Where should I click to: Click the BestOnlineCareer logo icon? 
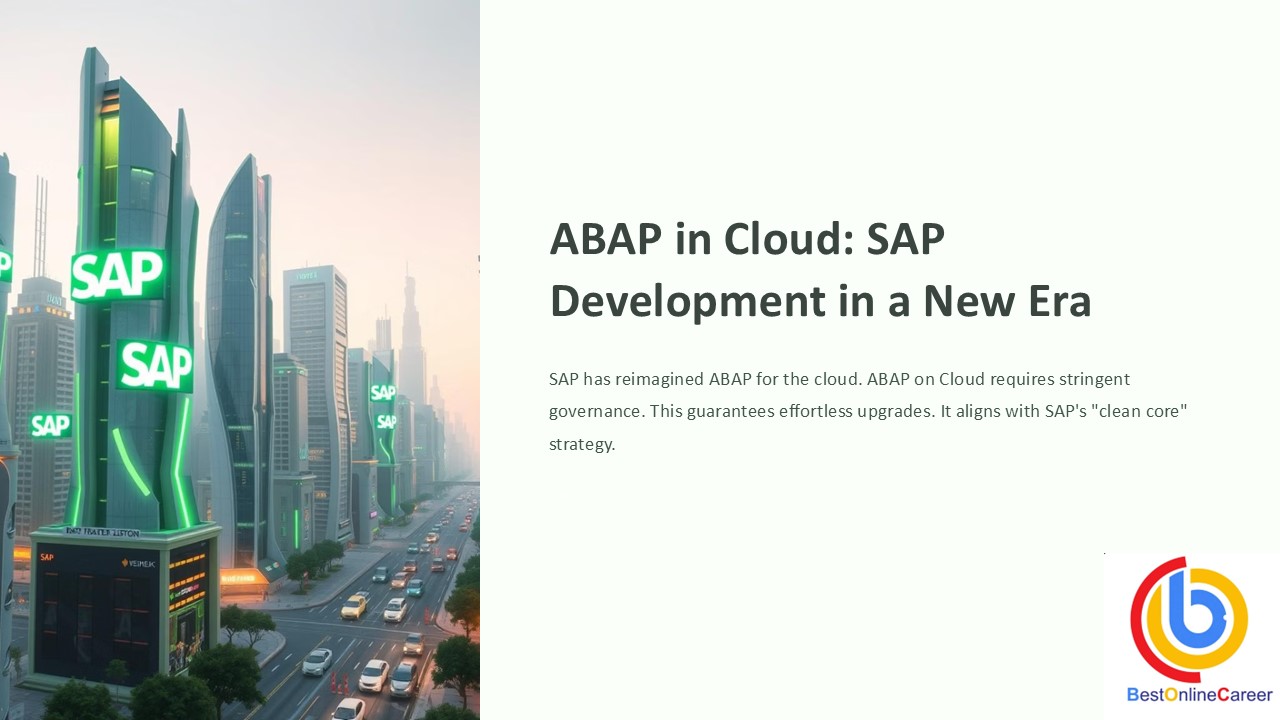pyautogui.click(x=1189, y=619)
